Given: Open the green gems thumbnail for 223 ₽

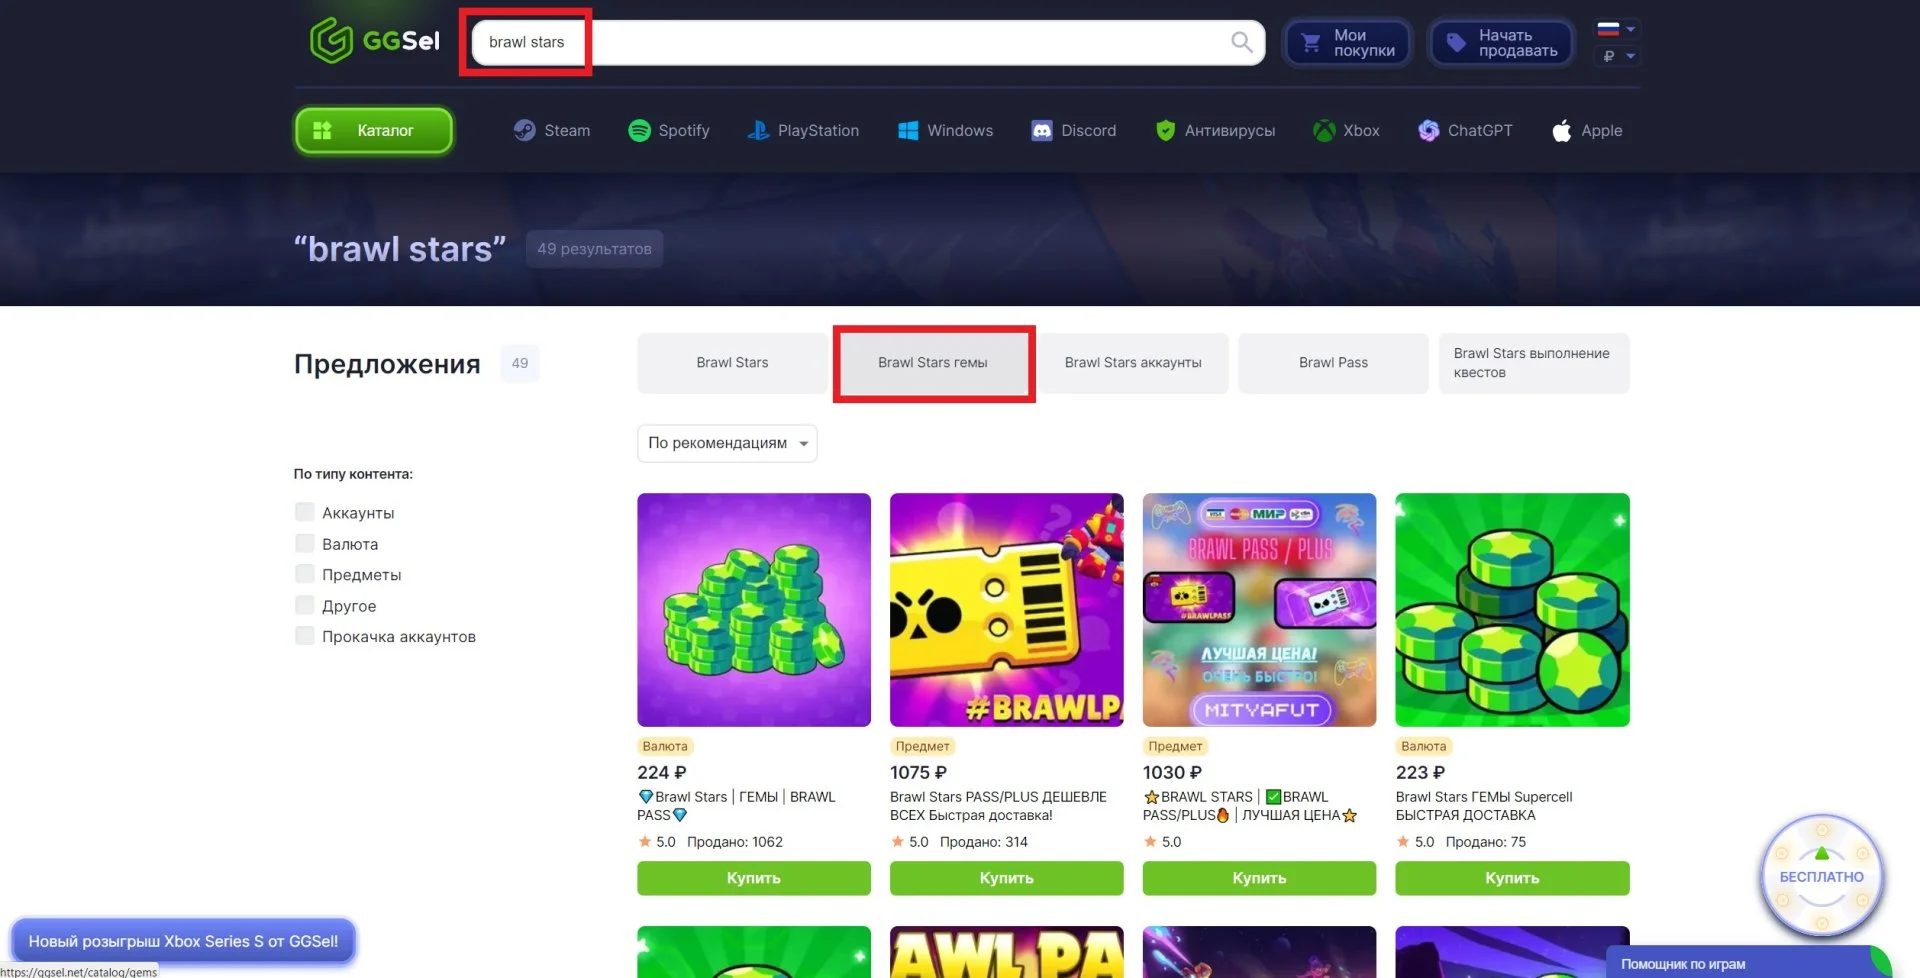Looking at the screenshot, I should click(1512, 610).
